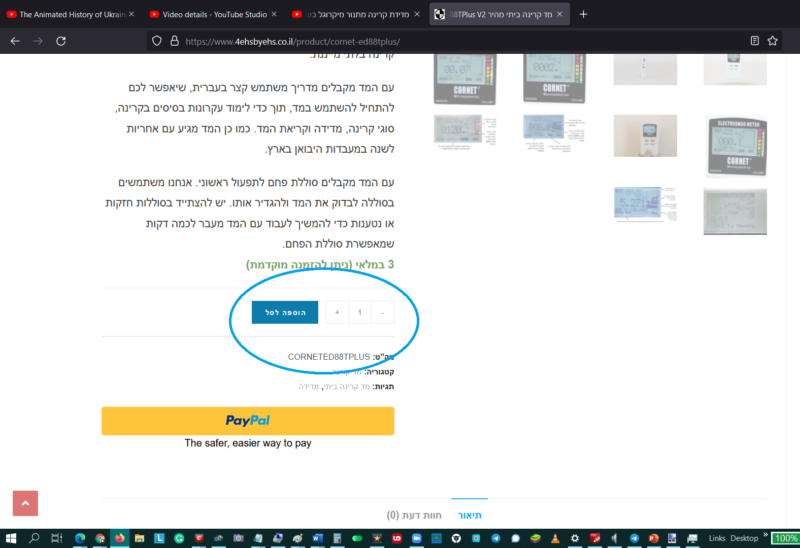Open the camera app taskbar icon
Viewport: 800px width, 548px height.
238,538
